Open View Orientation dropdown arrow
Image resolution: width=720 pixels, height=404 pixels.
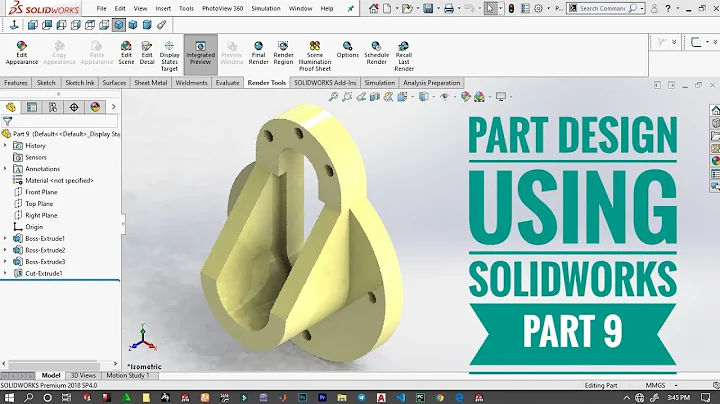click(412, 97)
